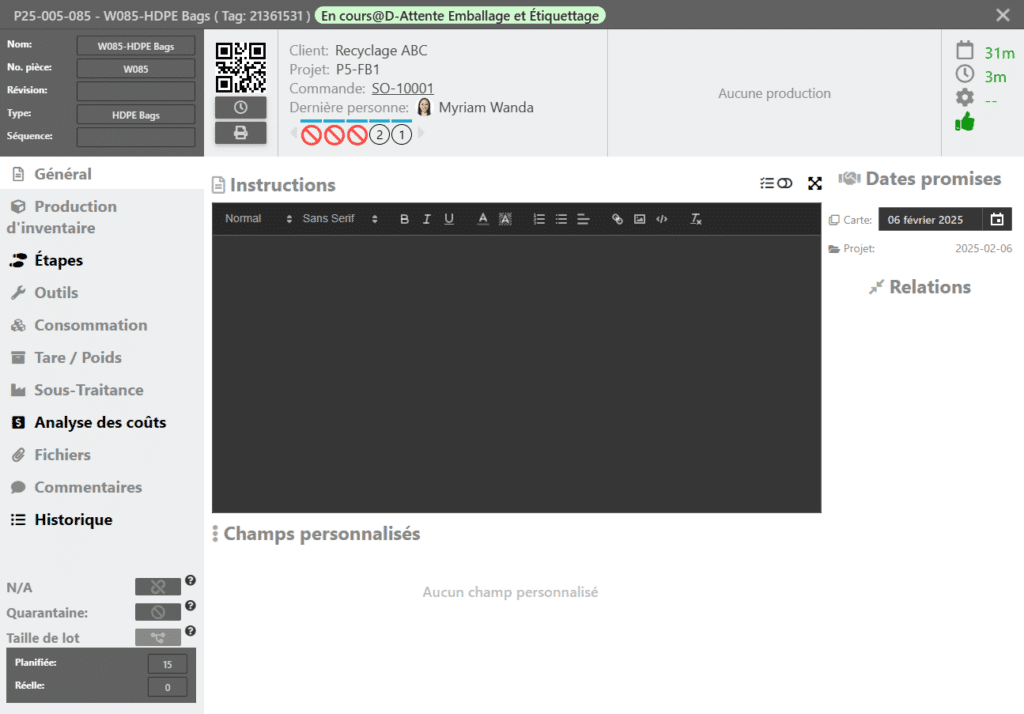Insert an image in the Instructions editor
The width and height of the screenshot is (1024, 714).
point(639,219)
